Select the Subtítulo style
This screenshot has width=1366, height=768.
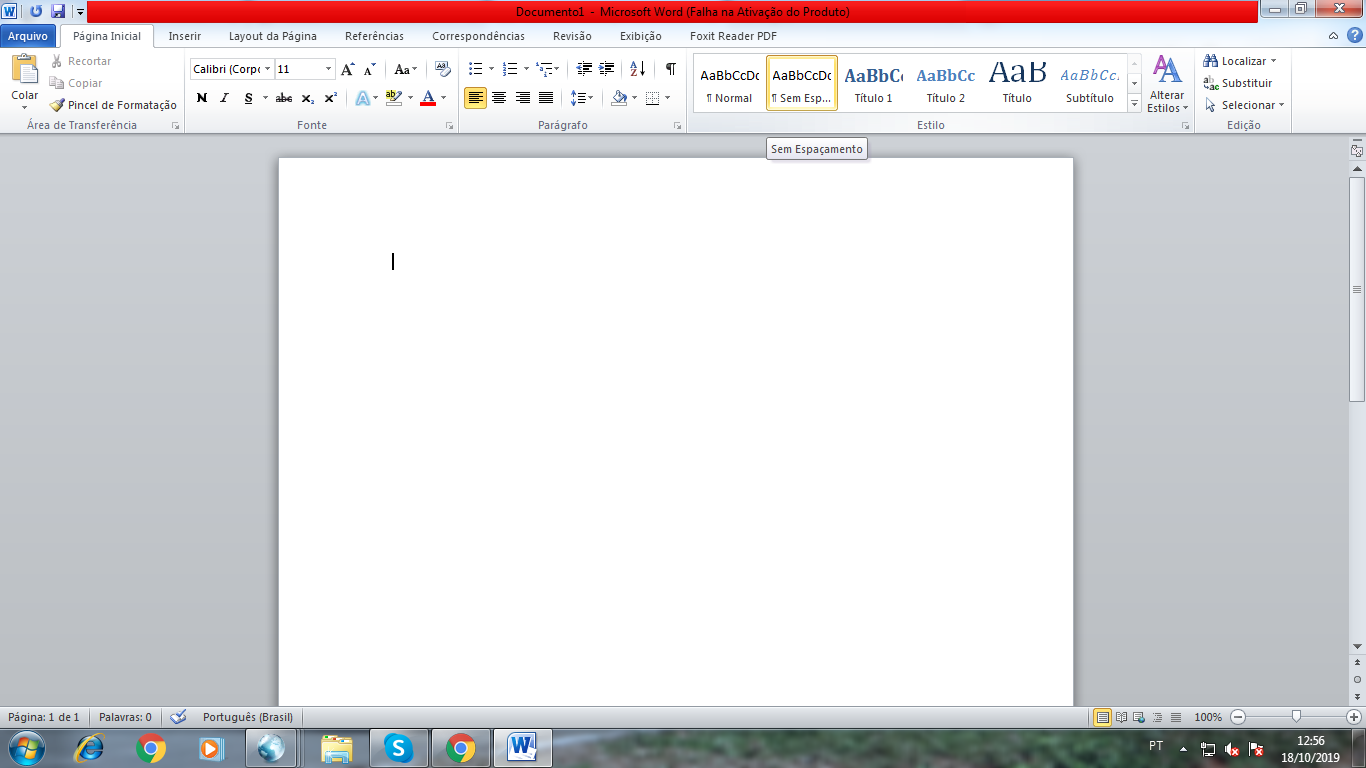1089,83
